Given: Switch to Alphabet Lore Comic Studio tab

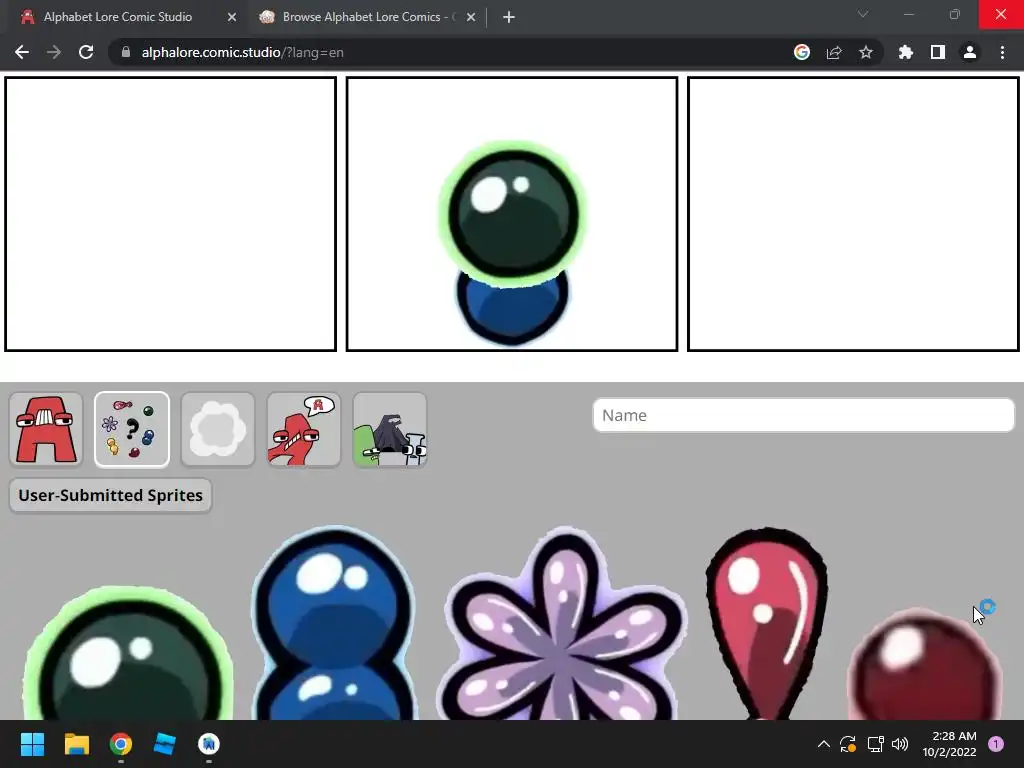Looking at the screenshot, I should 118,17.
